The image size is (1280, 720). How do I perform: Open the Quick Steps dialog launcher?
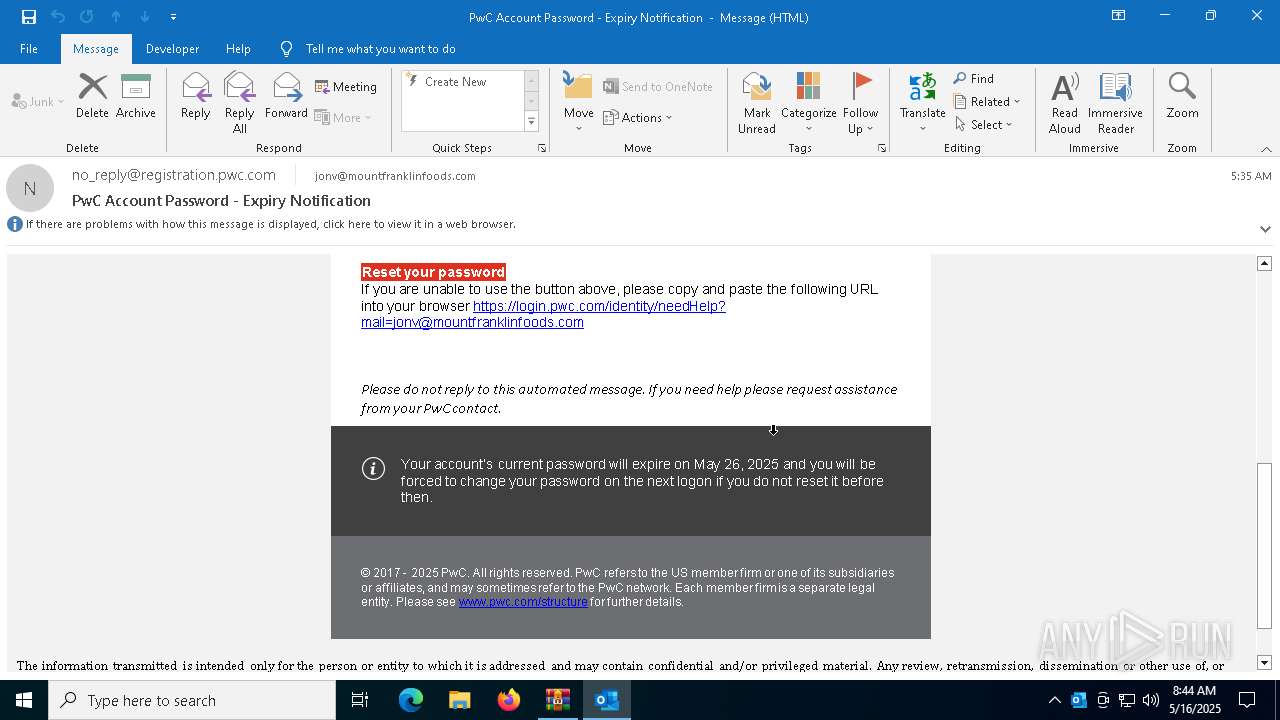(542, 148)
